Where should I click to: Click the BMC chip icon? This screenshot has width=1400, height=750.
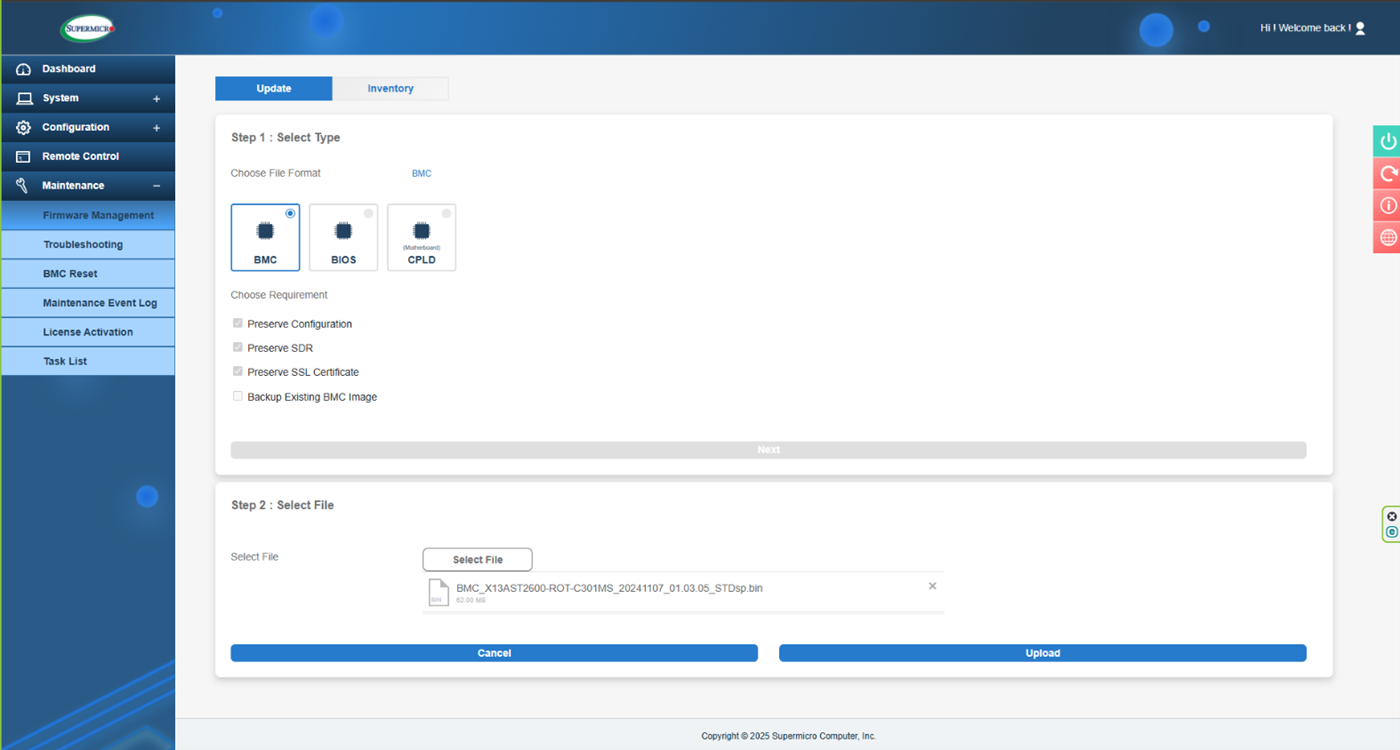pyautogui.click(x=265, y=231)
